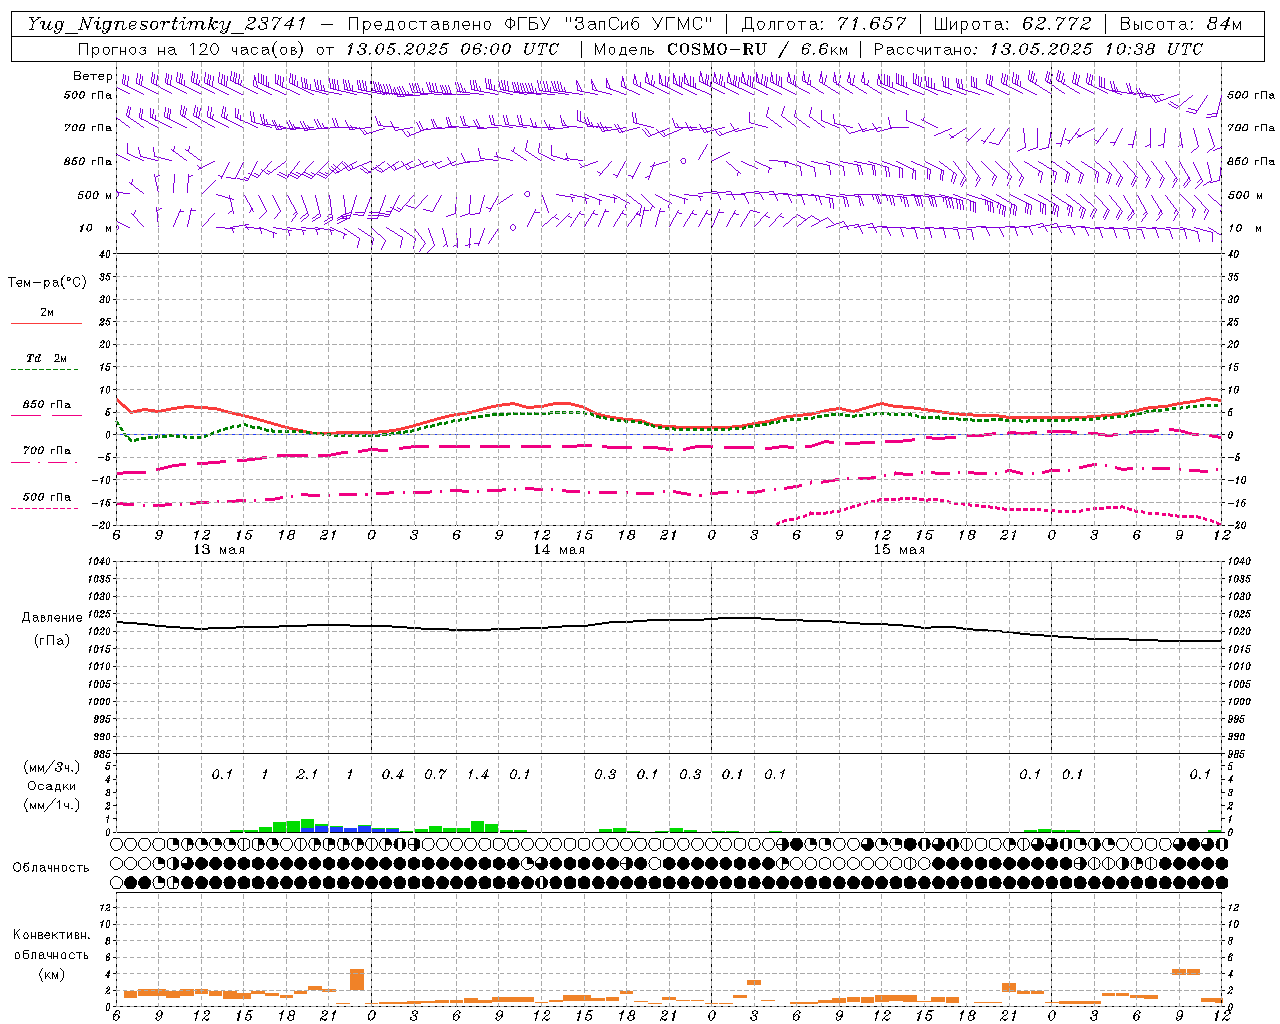Click the red solid line sample for 850 гПа legend

coord(46,416)
